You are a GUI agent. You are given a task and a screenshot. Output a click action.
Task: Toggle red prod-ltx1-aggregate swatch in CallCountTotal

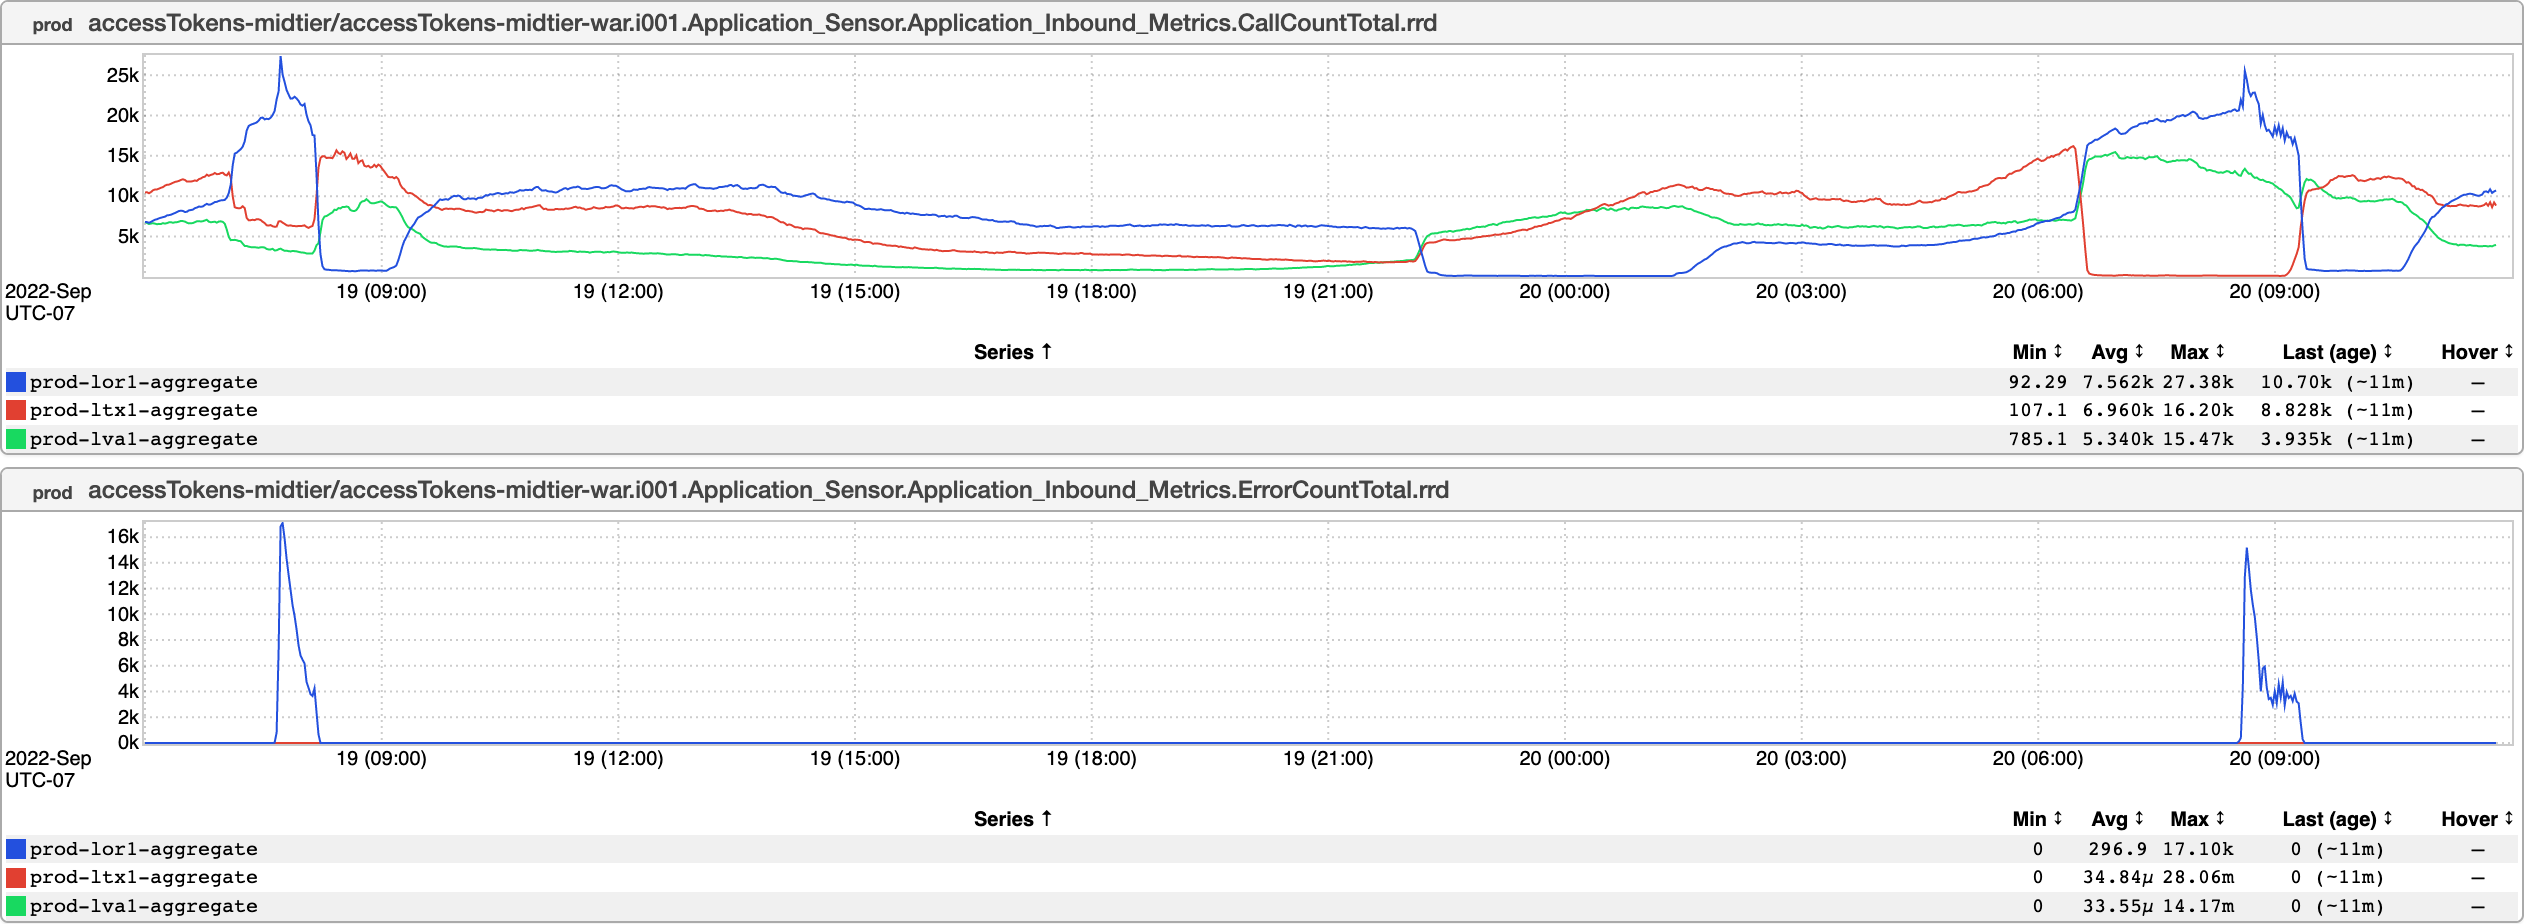pyautogui.click(x=16, y=410)
